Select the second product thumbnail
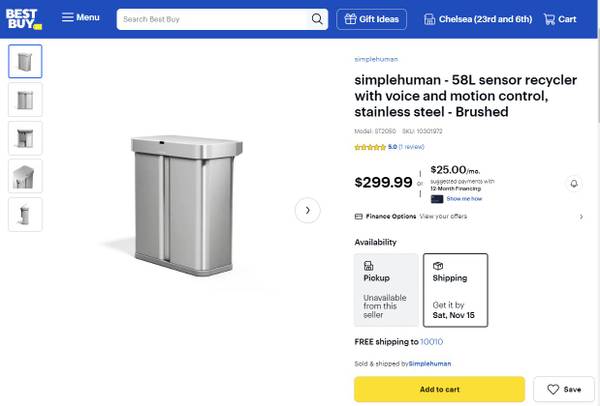 [x=25, y=99]
